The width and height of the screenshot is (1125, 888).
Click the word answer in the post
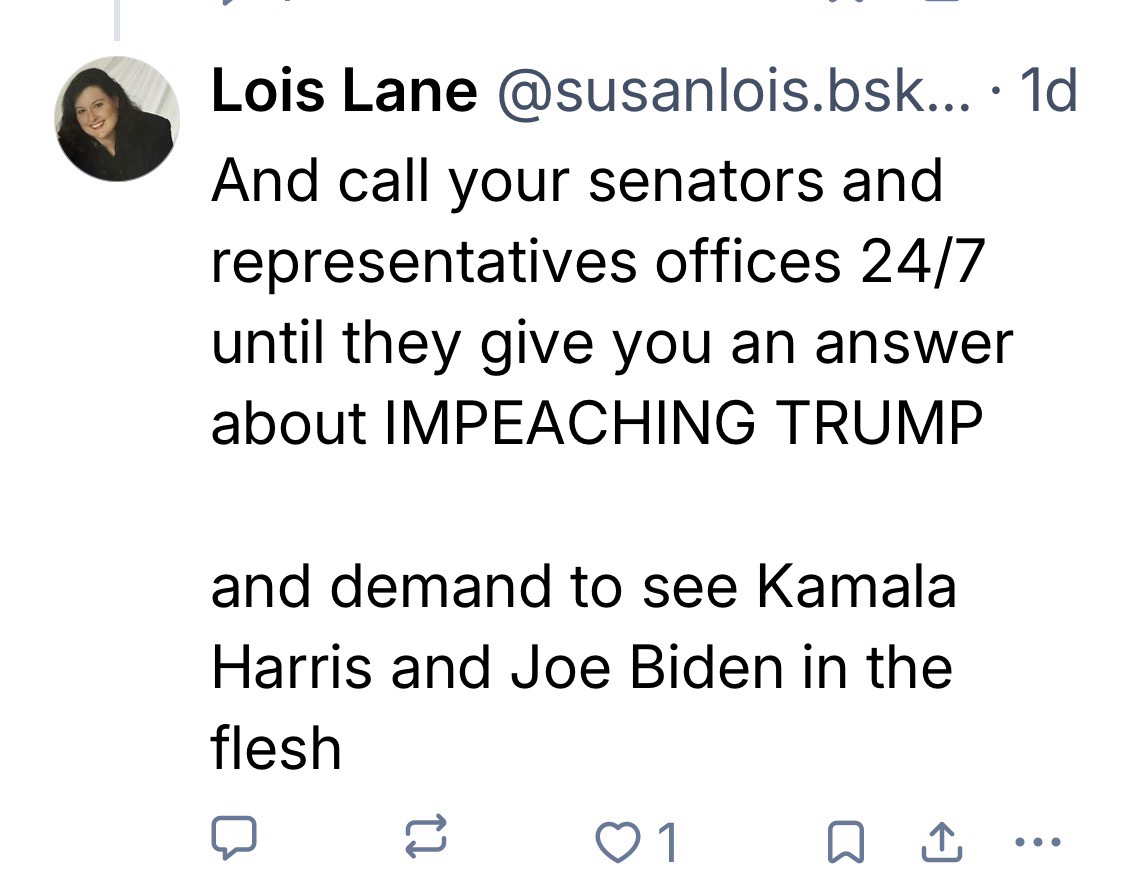913,343
